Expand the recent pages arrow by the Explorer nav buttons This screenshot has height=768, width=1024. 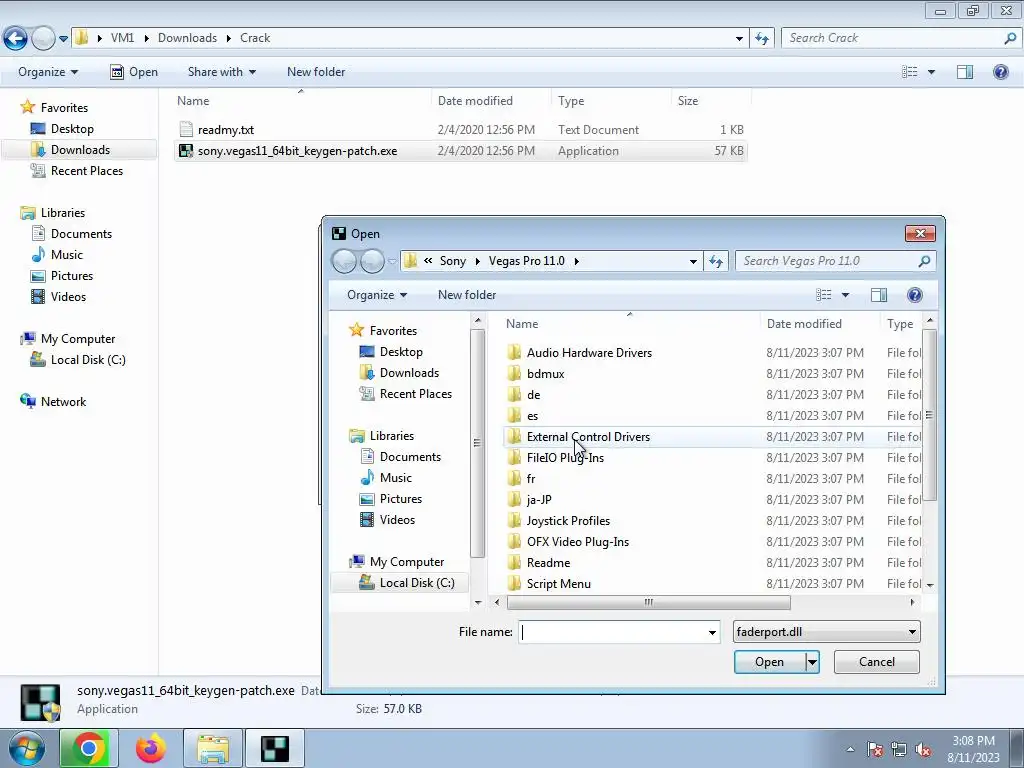click(63, 39)
